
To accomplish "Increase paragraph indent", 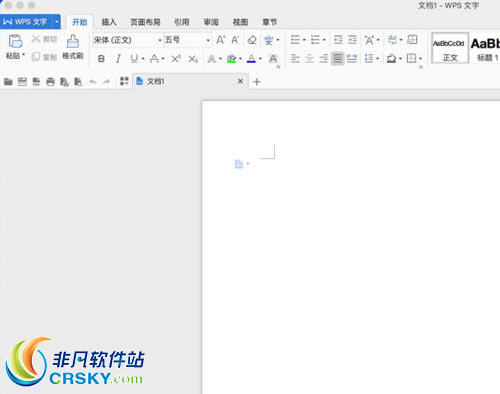I will (x=352, y=40).
